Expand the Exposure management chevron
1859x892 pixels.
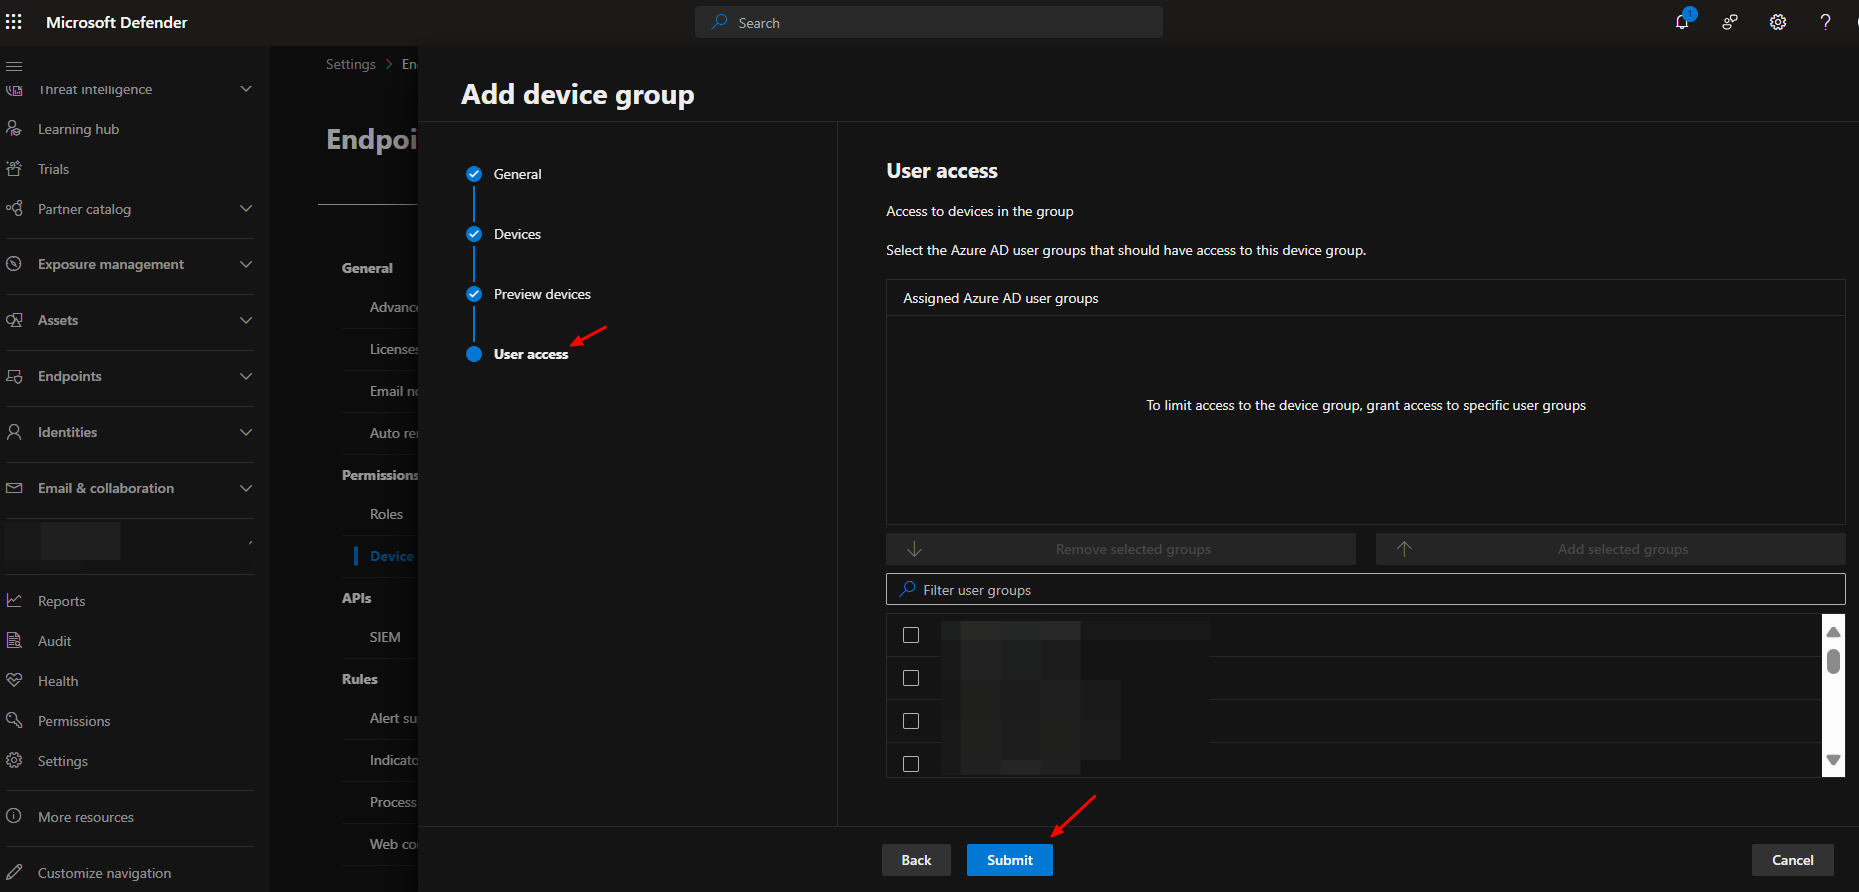pyautogui.click(x=246, y=264)
